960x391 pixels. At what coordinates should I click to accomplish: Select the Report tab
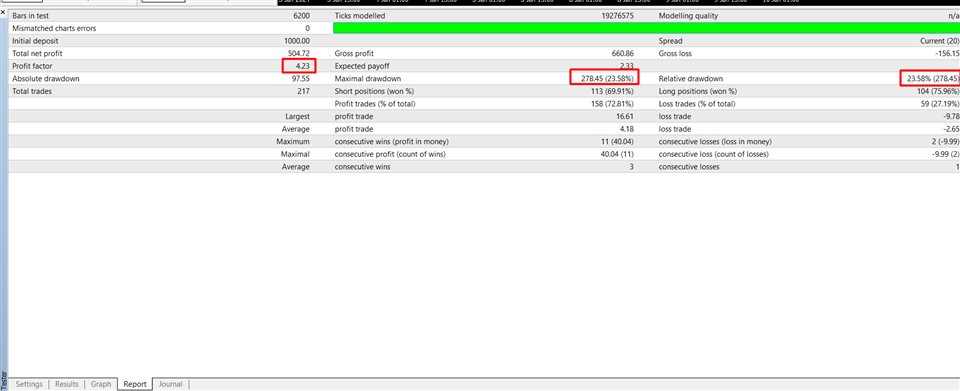[135, 384]
